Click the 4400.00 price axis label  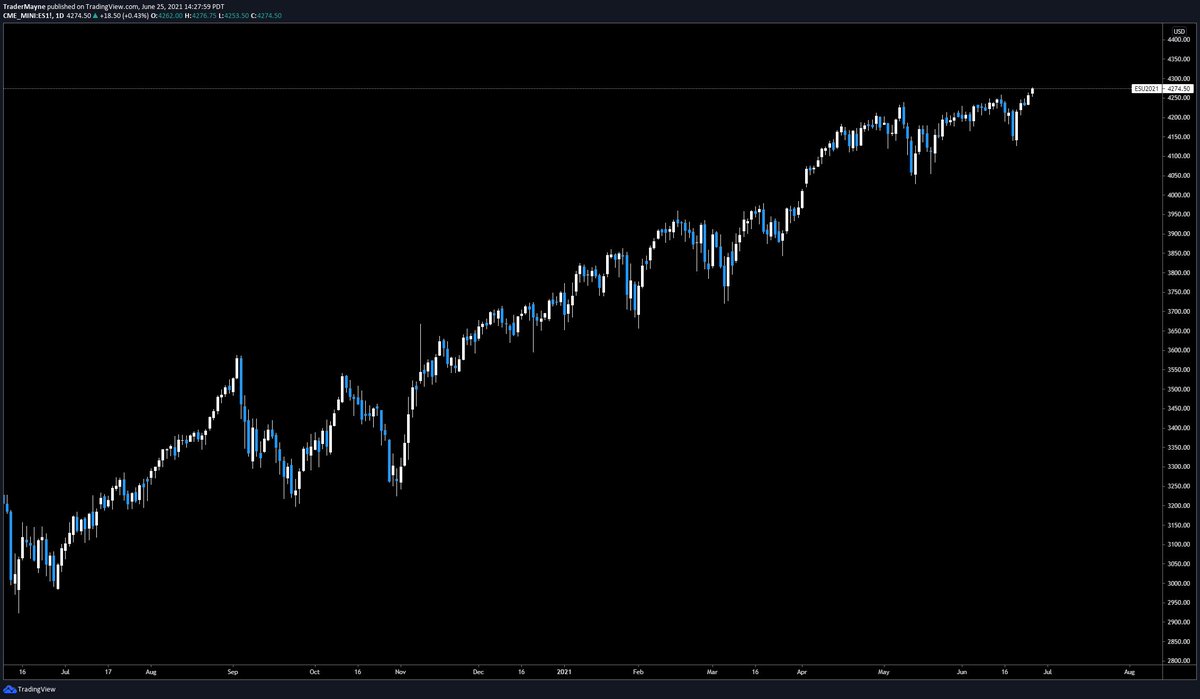tap(1178, 40)
